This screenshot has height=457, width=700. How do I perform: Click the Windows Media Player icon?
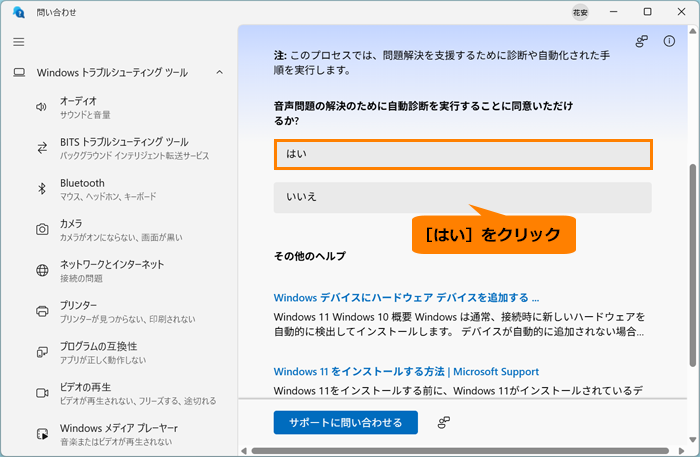point(42,434)
